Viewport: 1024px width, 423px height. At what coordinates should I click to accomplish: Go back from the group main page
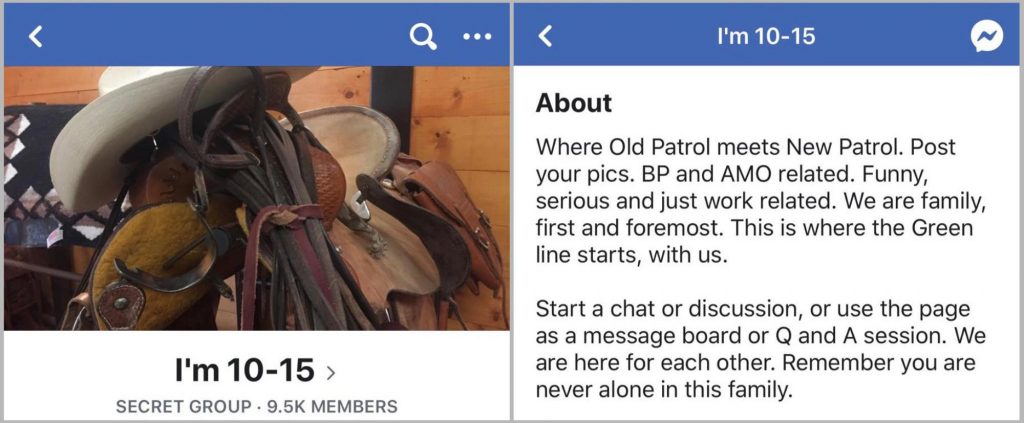[x=36, y=37]
